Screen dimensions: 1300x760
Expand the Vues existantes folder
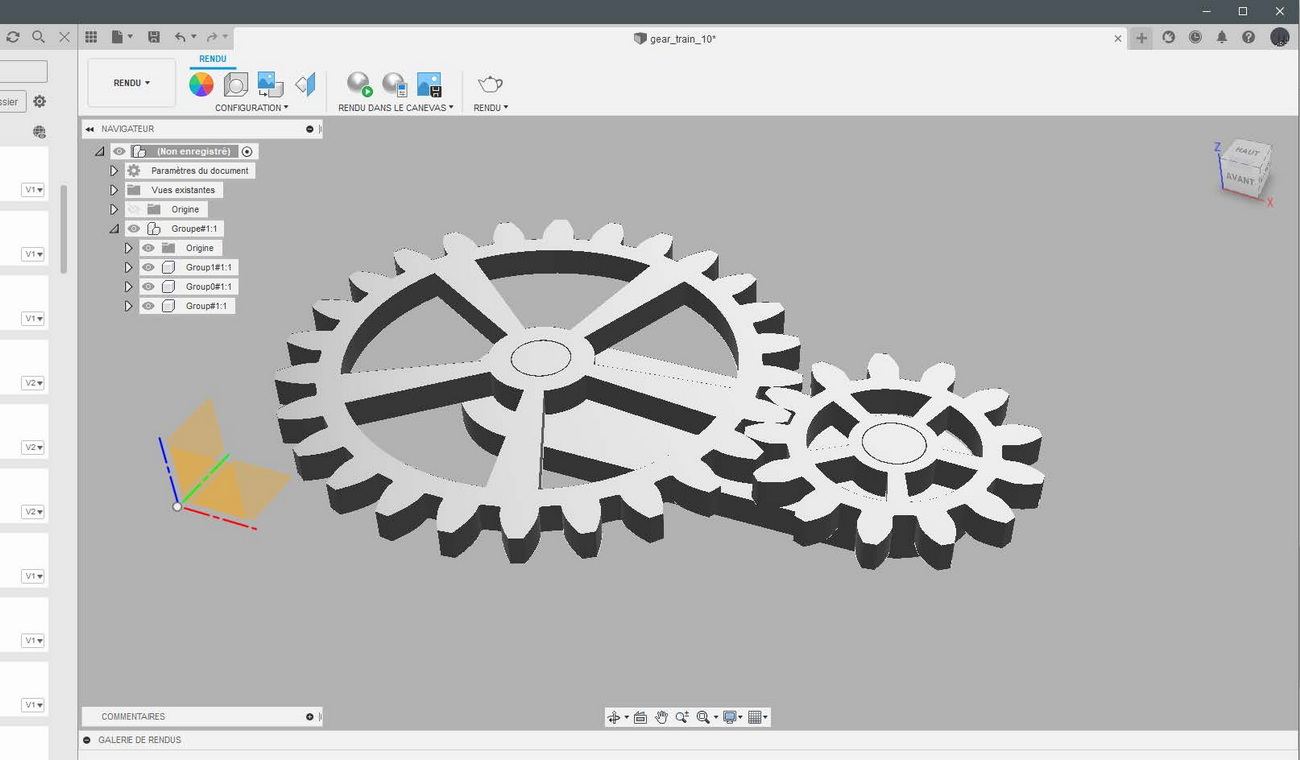point(114,190)
